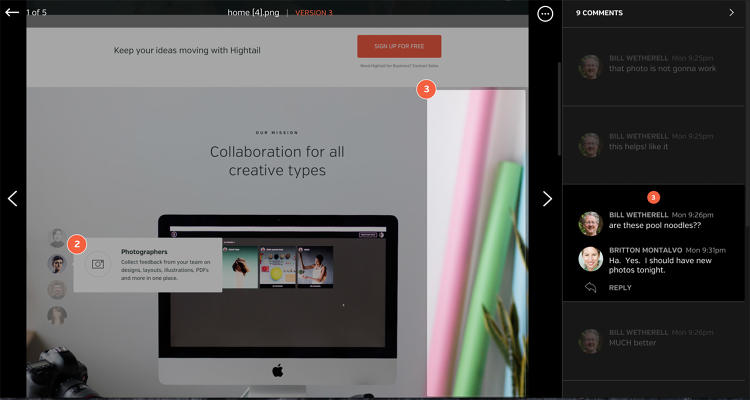
Task: Click the orange 3 badge in comment thread
Action: 653,197
